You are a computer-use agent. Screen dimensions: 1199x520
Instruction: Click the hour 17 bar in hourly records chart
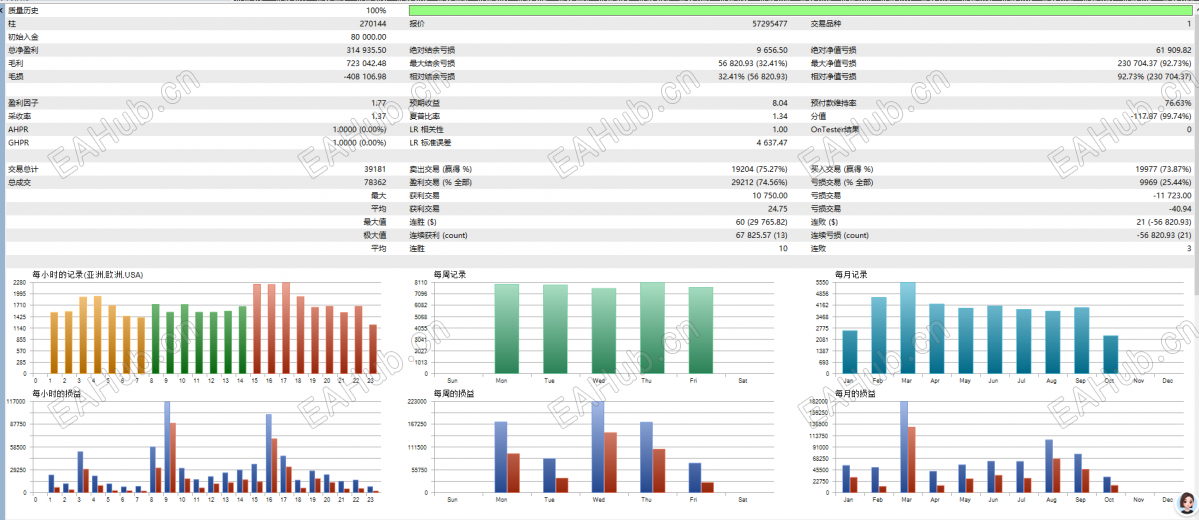tap(285, 328)
